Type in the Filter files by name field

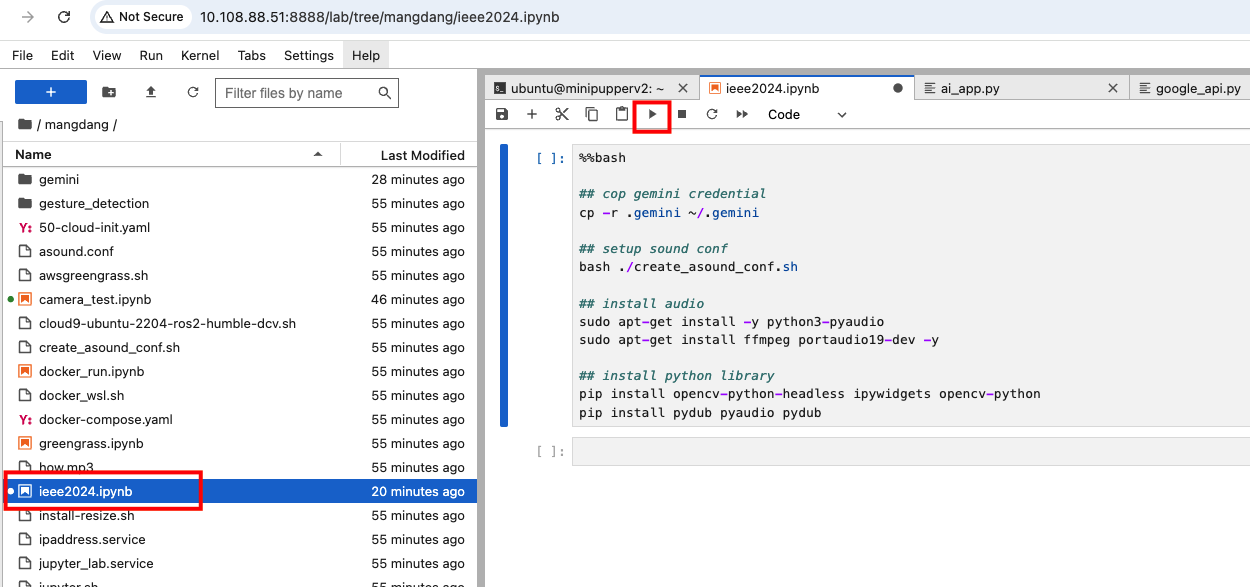point(298,93)
